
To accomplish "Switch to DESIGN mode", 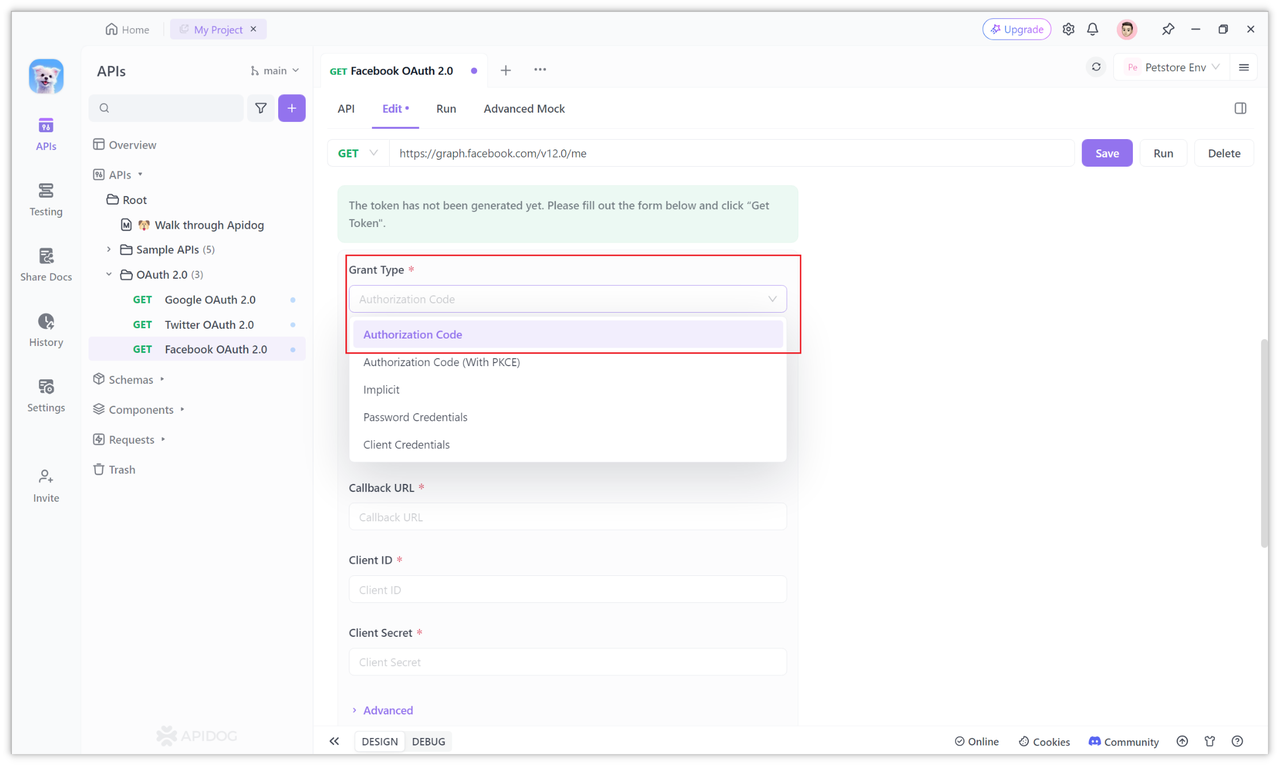I will 380,741.
